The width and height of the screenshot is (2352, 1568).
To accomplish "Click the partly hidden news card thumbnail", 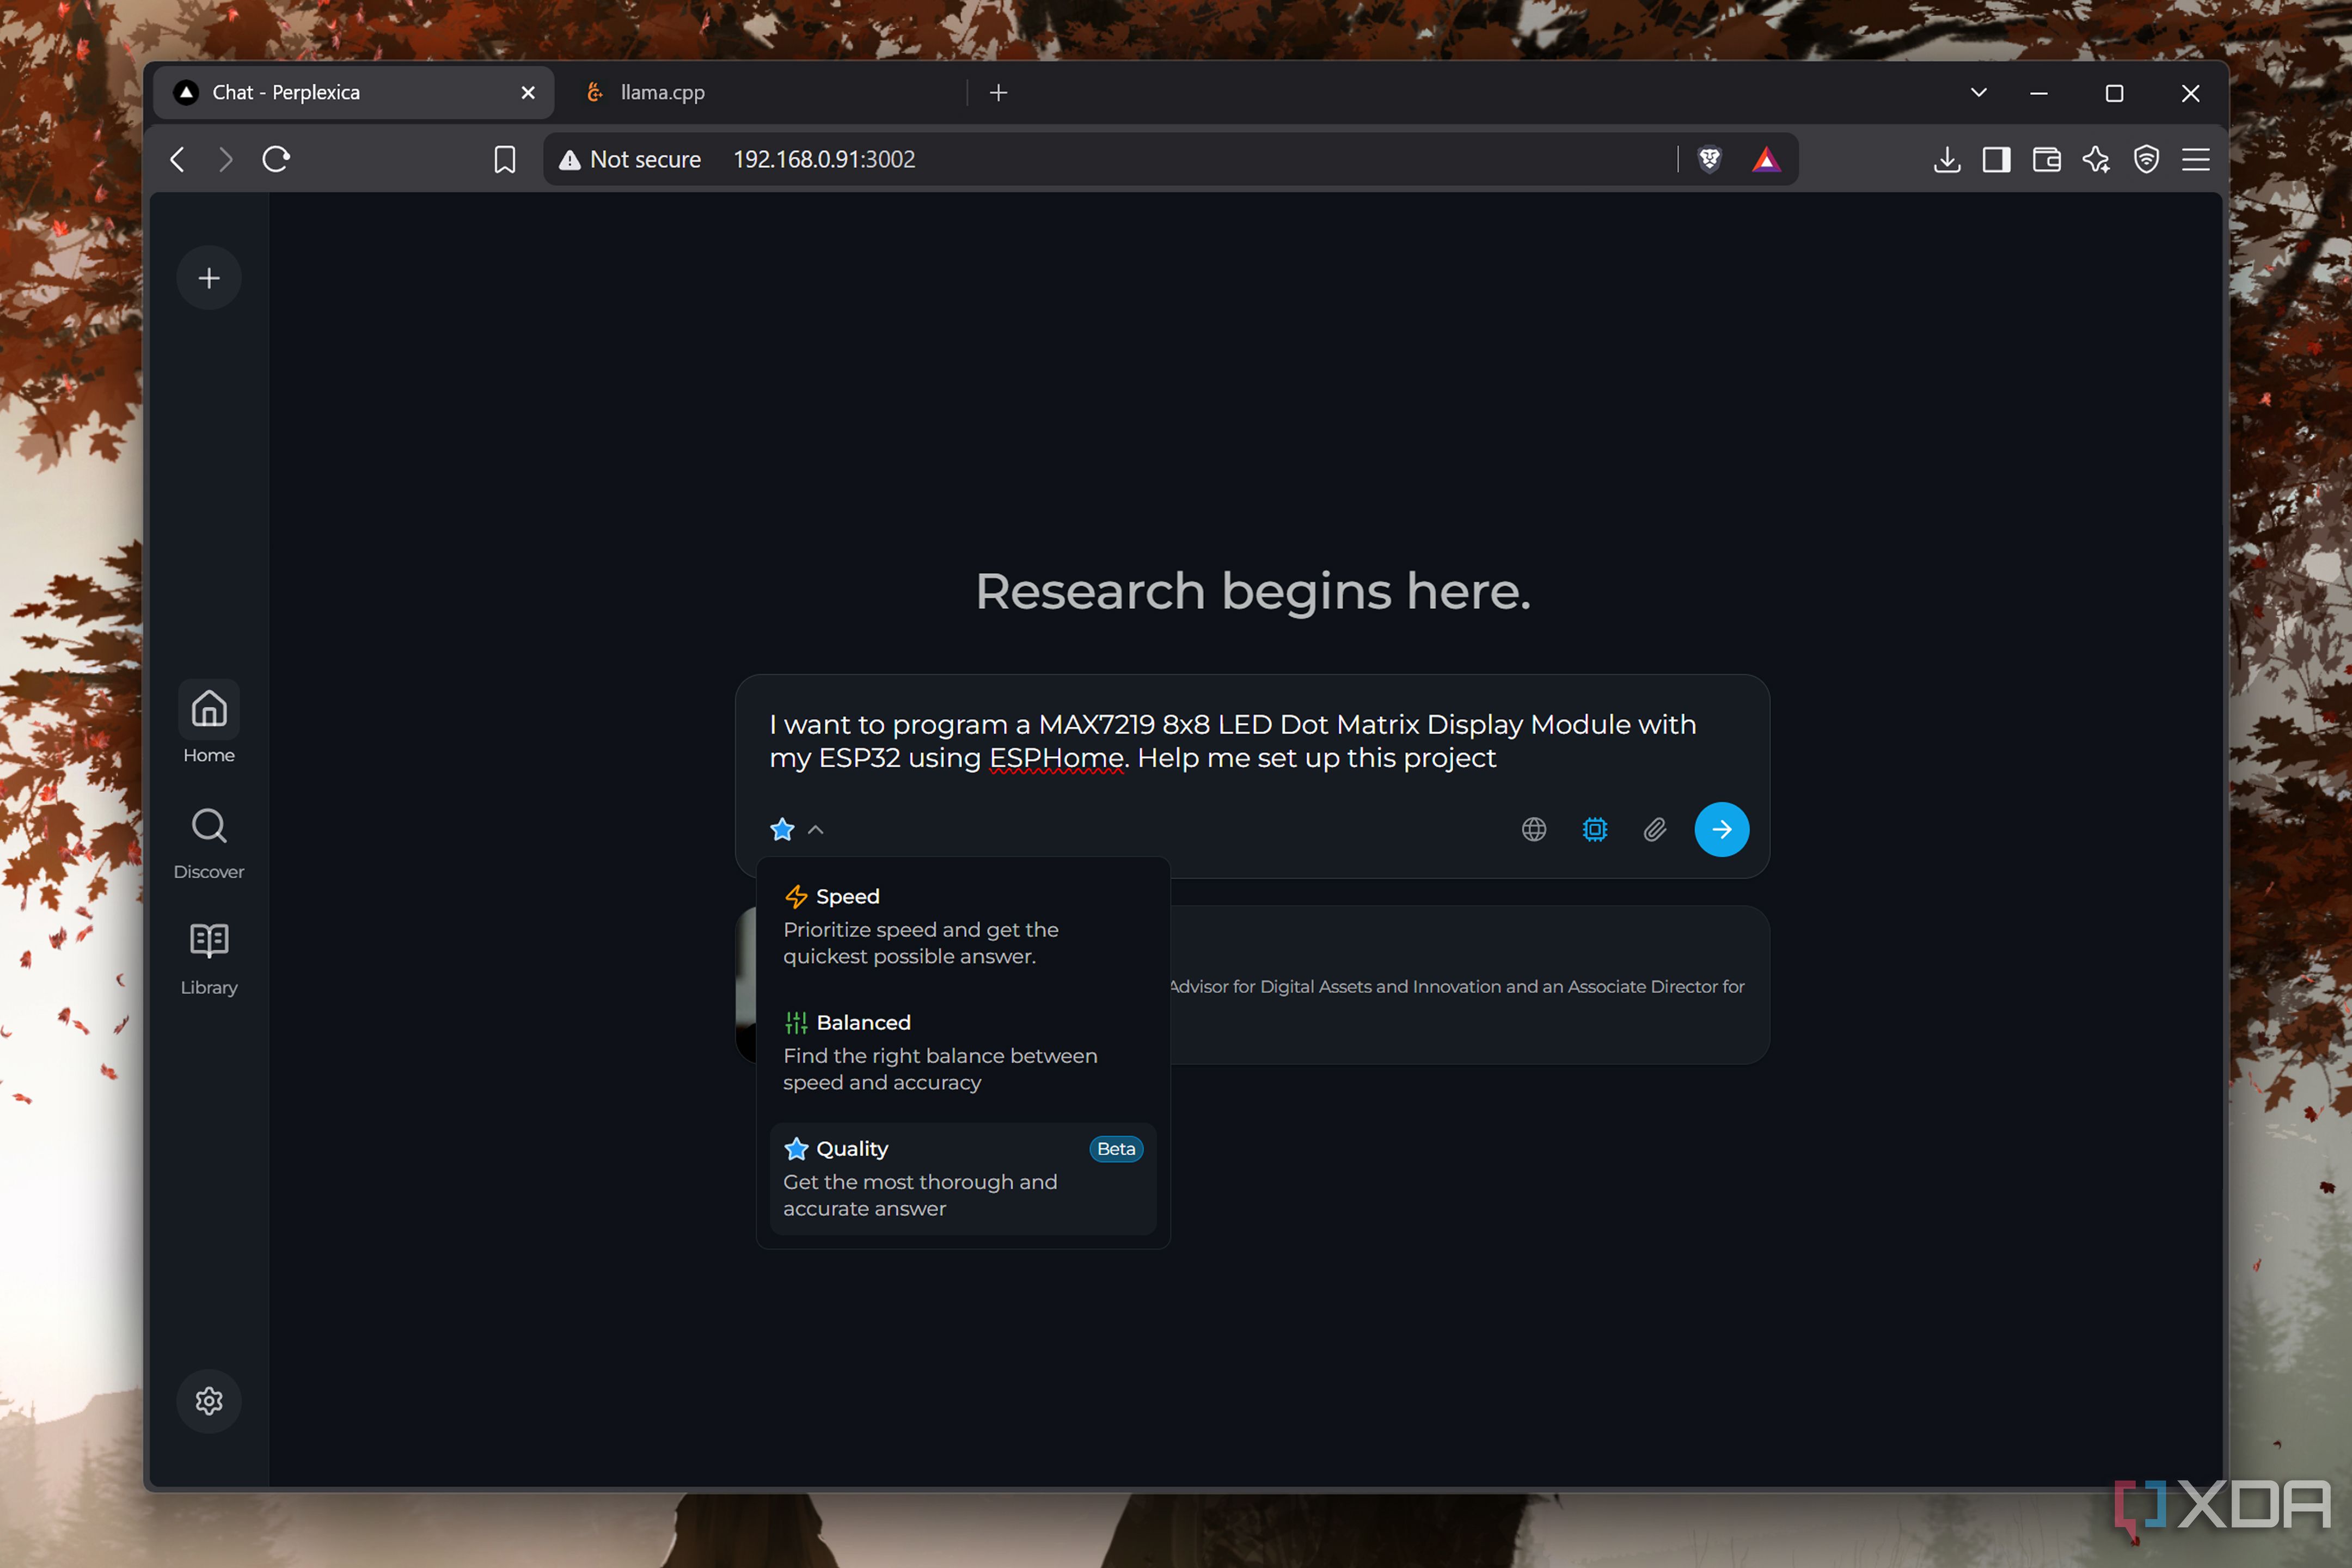I will 745,985.
